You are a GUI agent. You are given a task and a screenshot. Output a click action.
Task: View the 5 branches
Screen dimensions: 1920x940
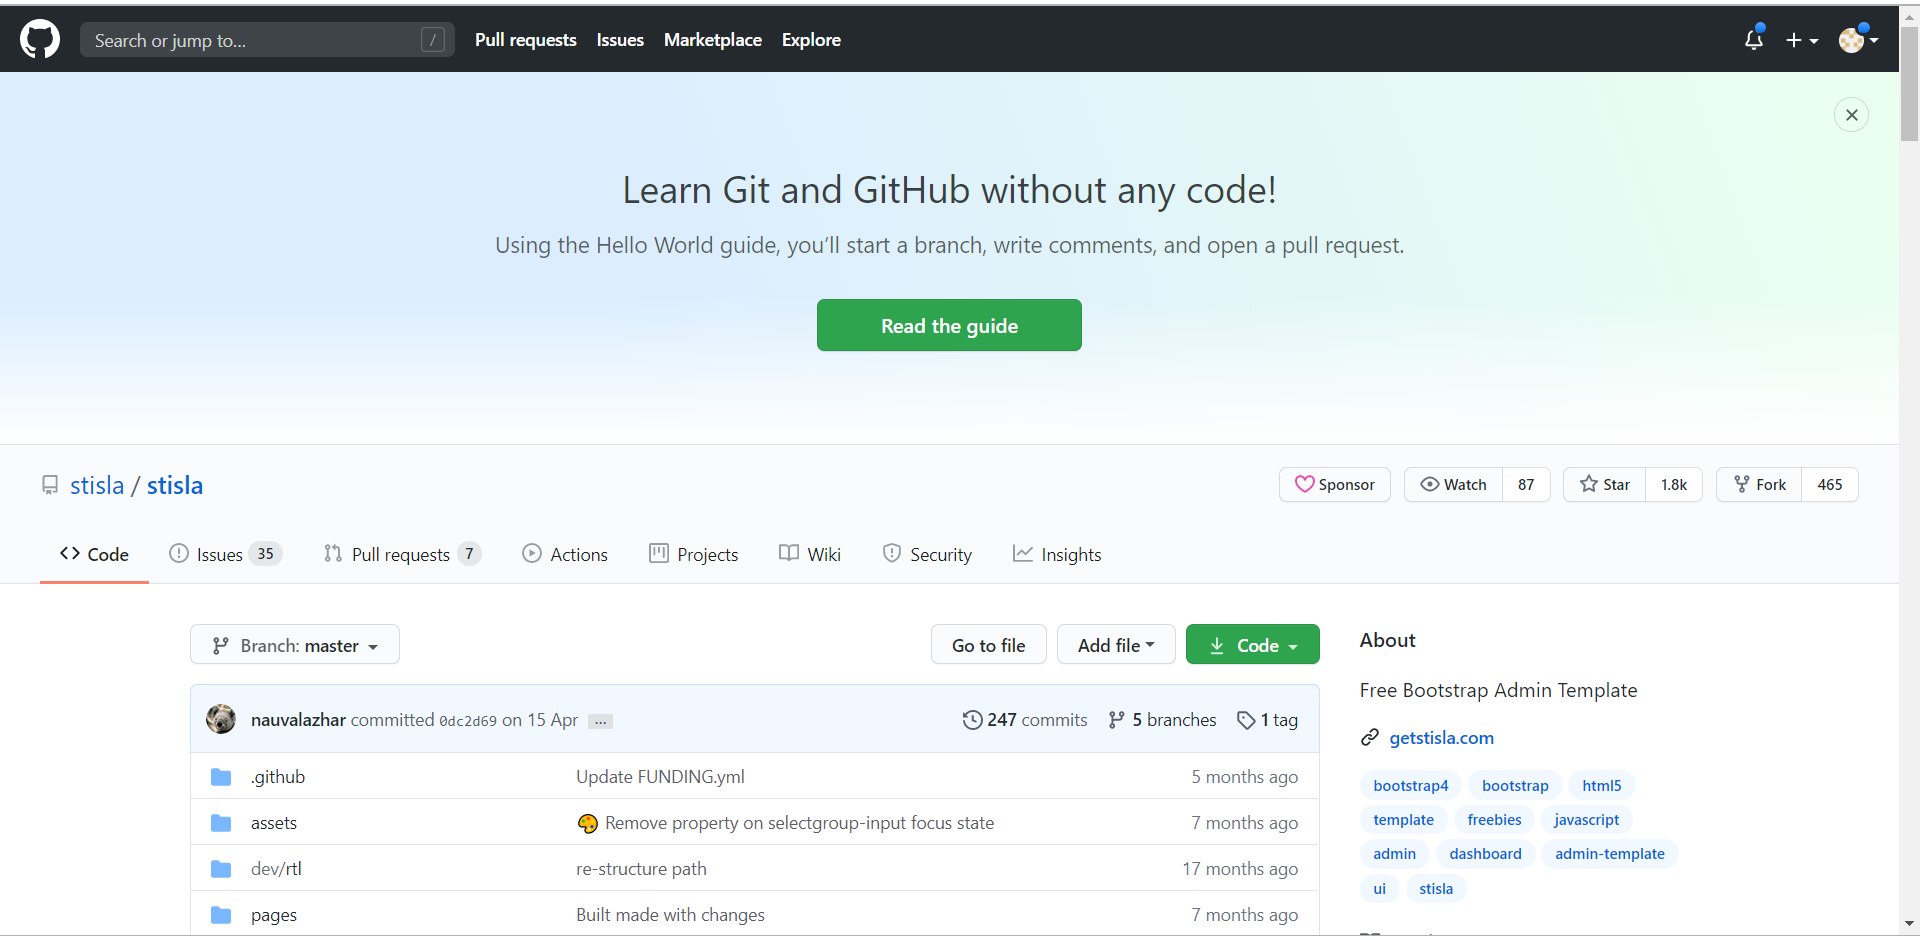(1162, 720)
